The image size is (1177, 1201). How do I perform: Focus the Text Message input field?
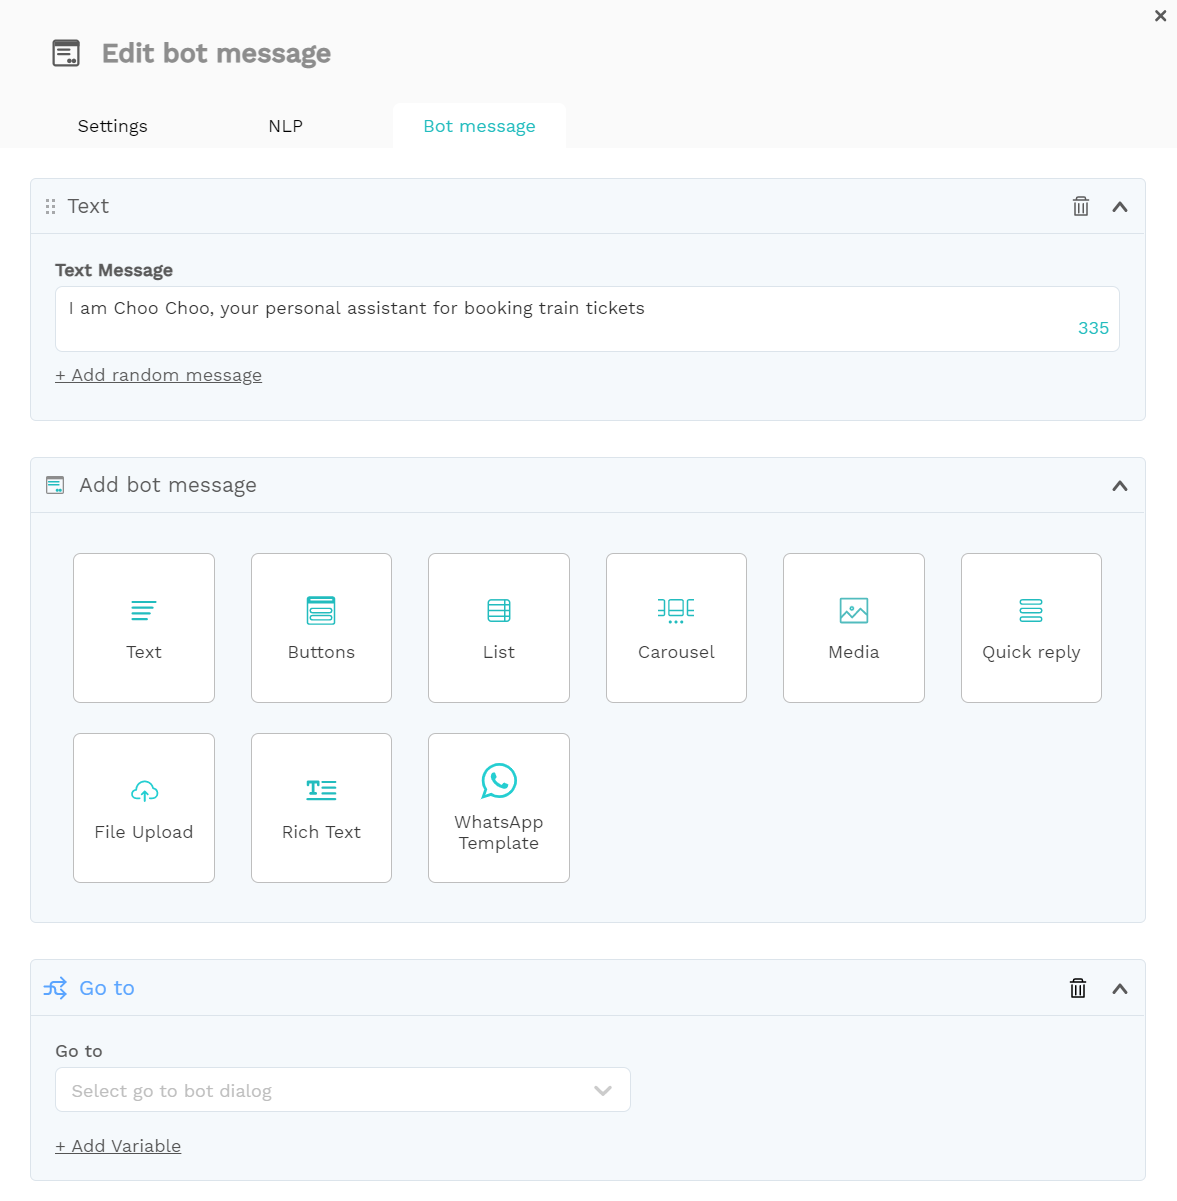coord(587,319)
